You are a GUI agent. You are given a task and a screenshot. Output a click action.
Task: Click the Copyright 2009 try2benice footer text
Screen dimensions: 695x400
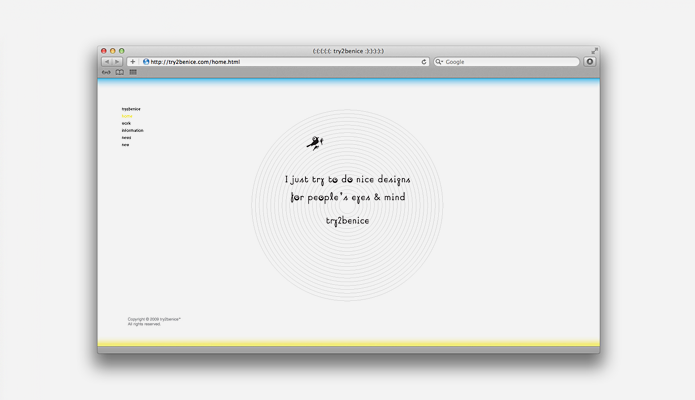(154, 319)
